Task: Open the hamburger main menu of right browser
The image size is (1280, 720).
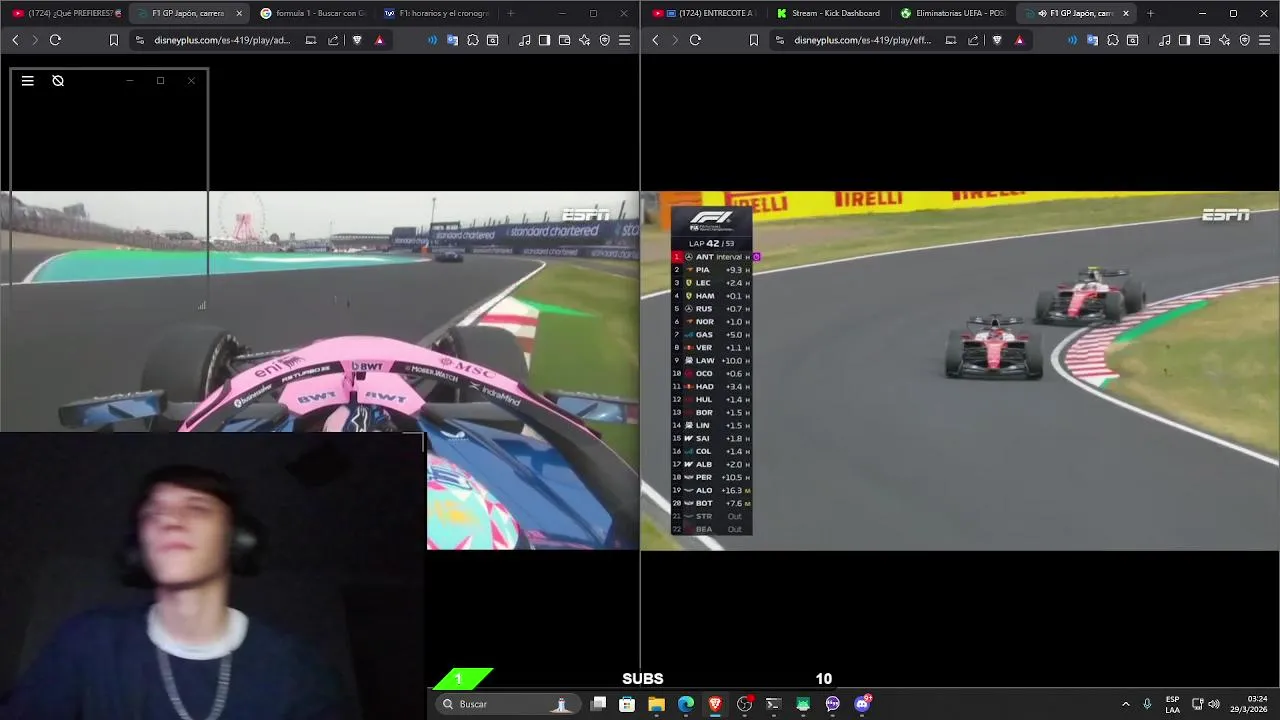Action: click(x=1264, y=40)
